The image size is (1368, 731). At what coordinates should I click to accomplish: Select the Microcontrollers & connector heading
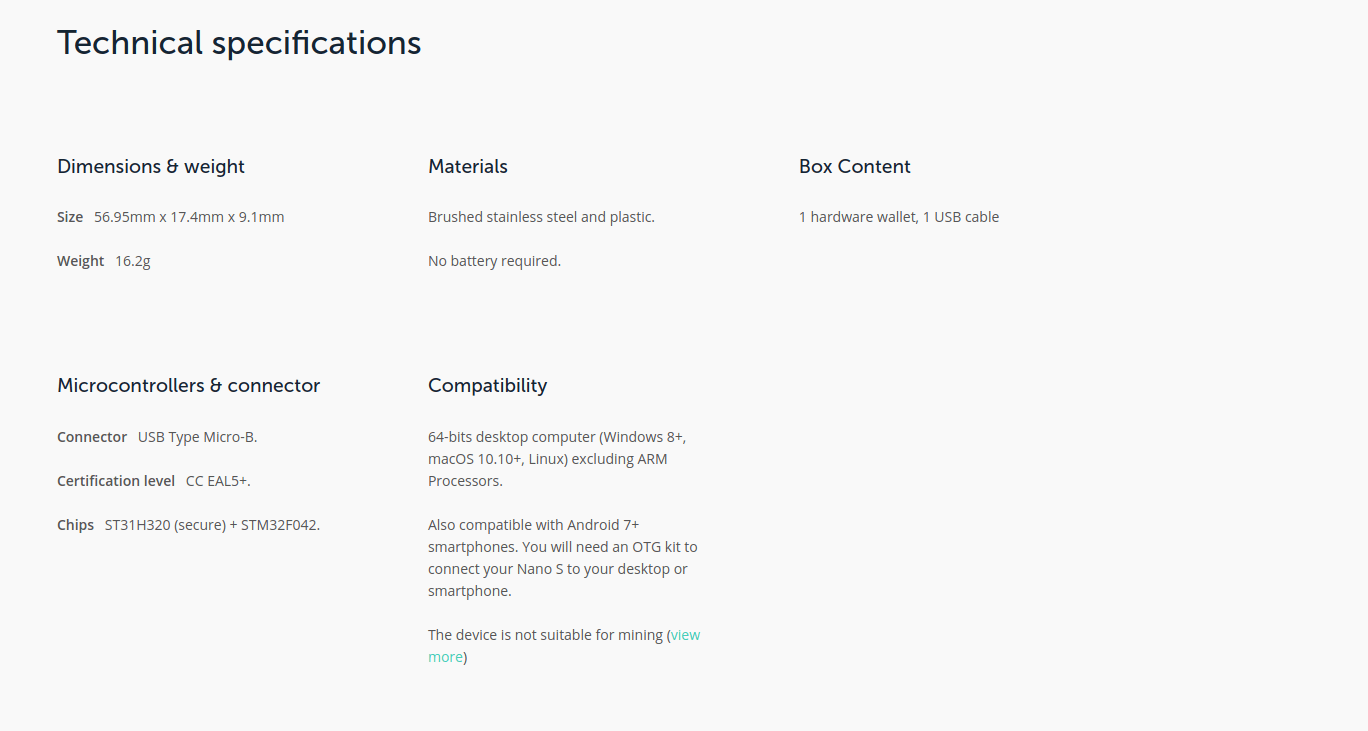click(189, 385)
